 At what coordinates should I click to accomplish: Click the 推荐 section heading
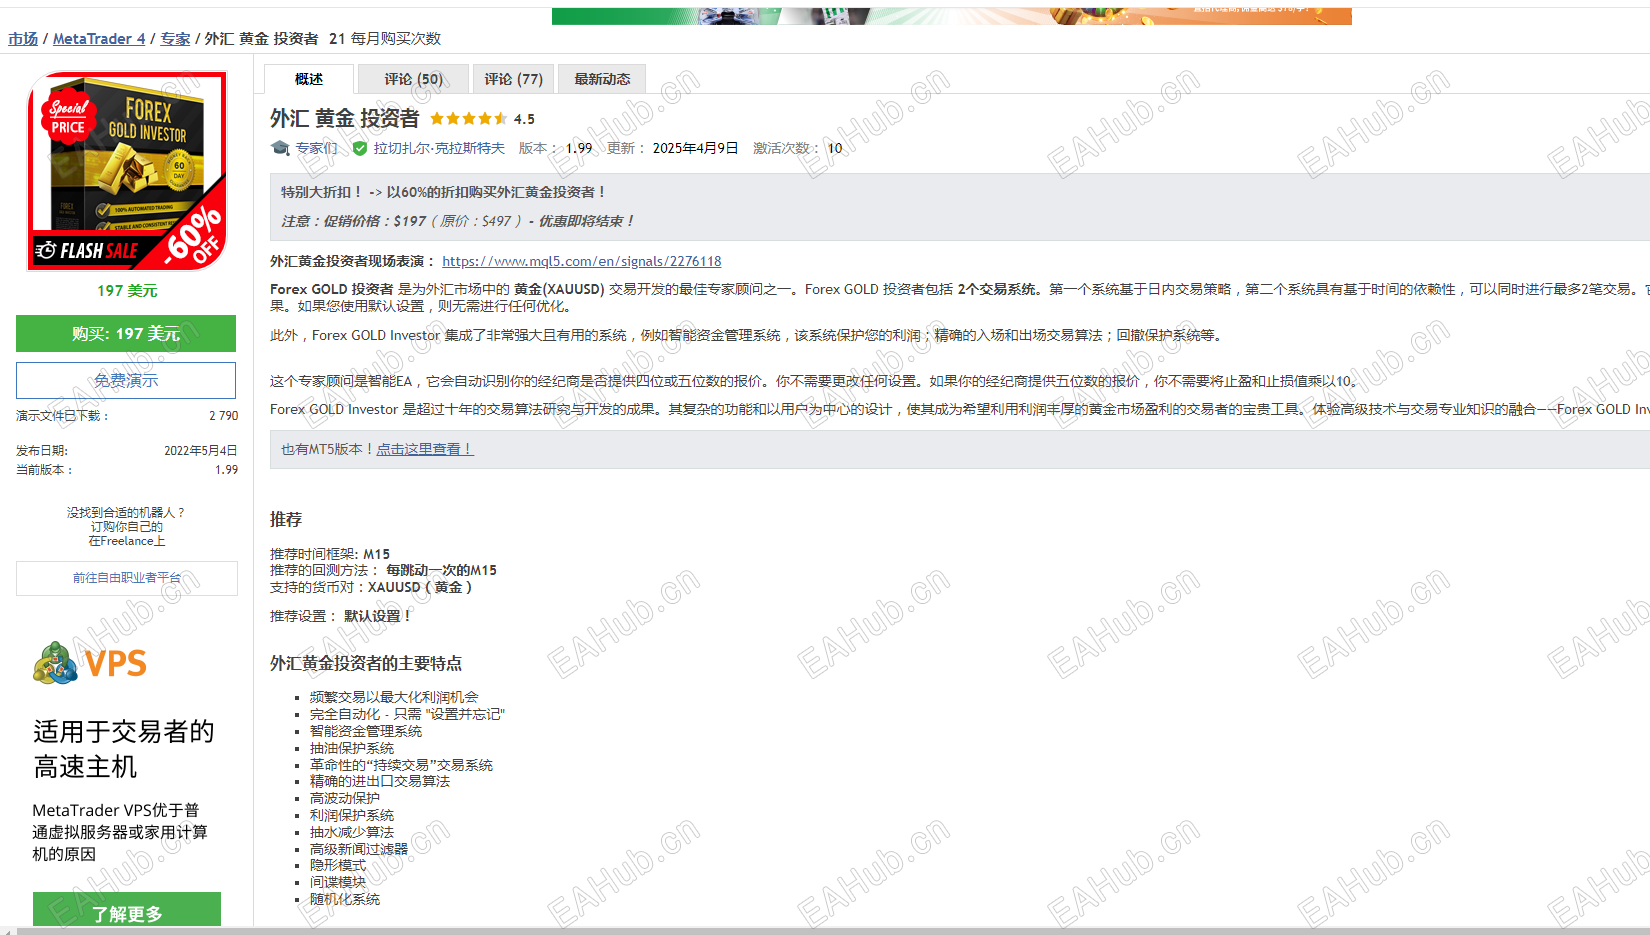(286, 519)
